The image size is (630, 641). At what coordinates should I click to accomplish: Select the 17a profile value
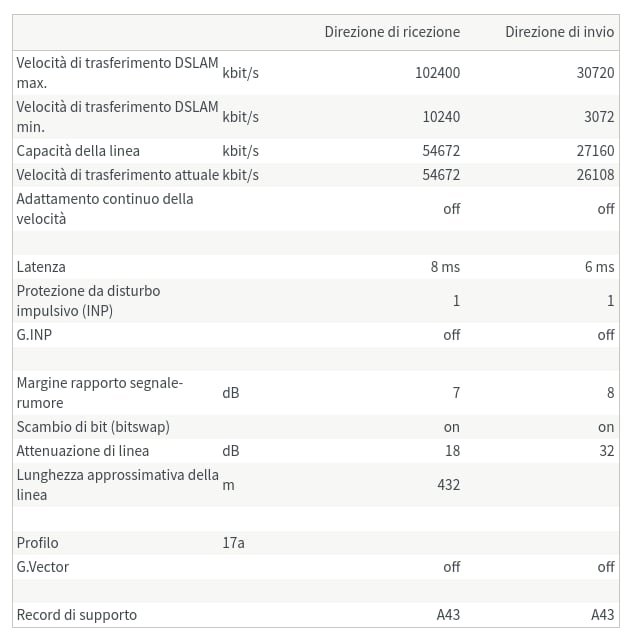point(233,543)
